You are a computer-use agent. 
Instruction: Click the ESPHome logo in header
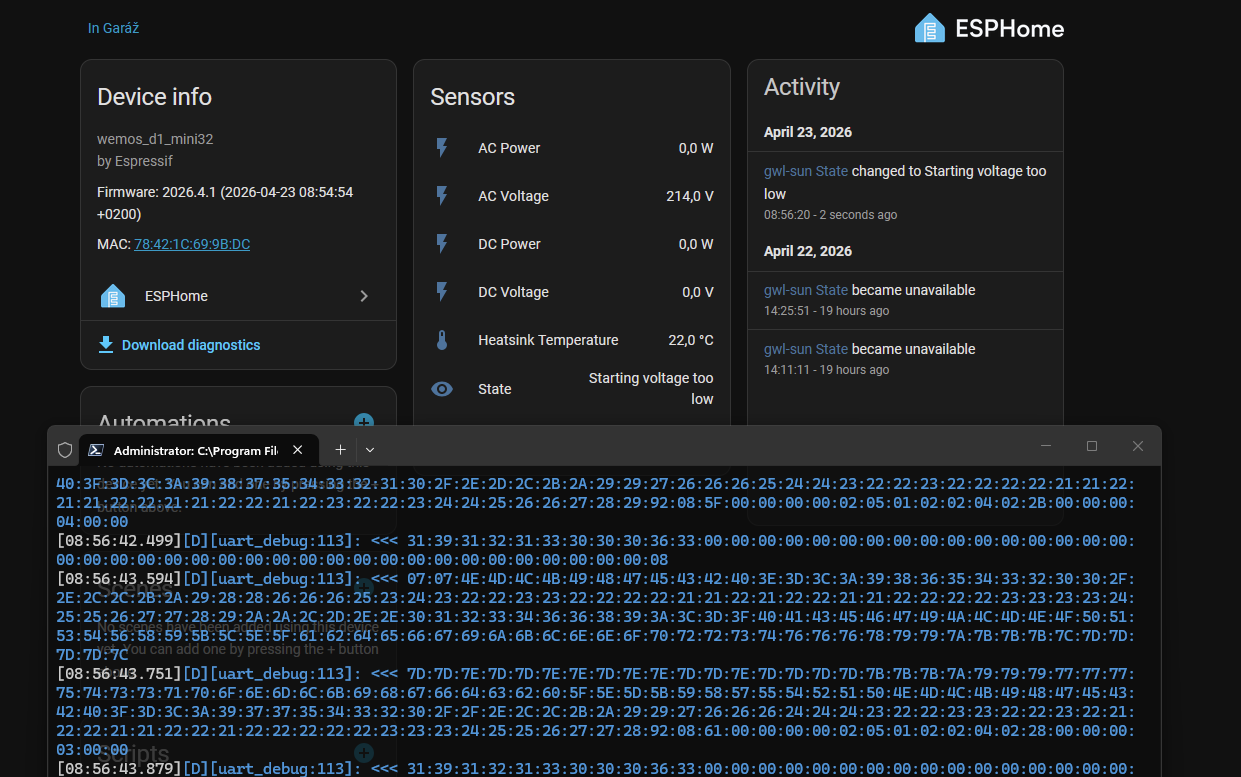tap(988, 28)
